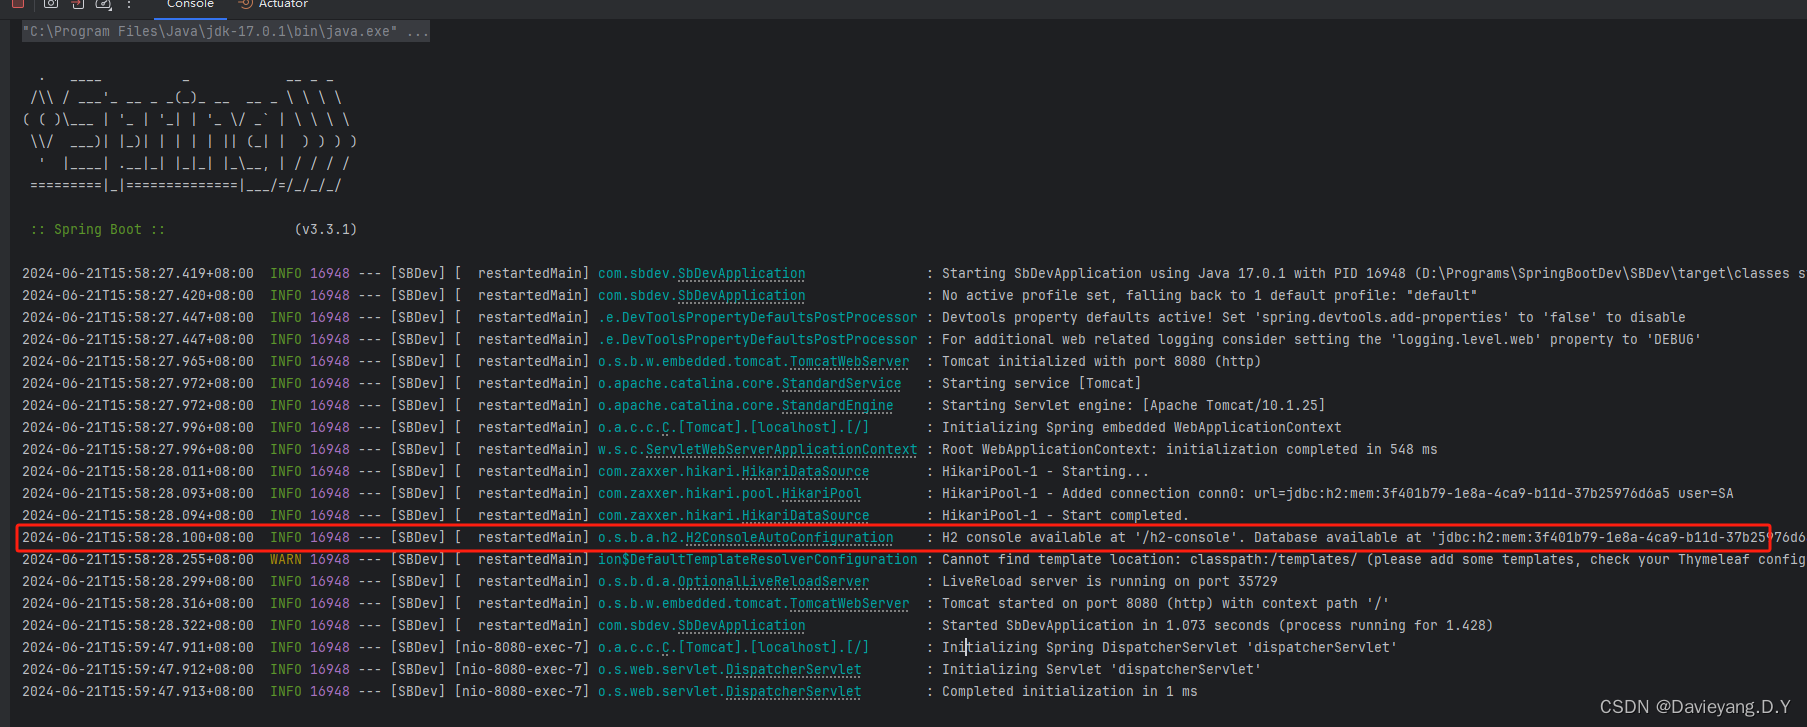This screenshot has height=727, width=1807.
Task: Click 'LiveReload server is running on port 35729' message
Action: pyautogui.click(x=1109, y=582)
